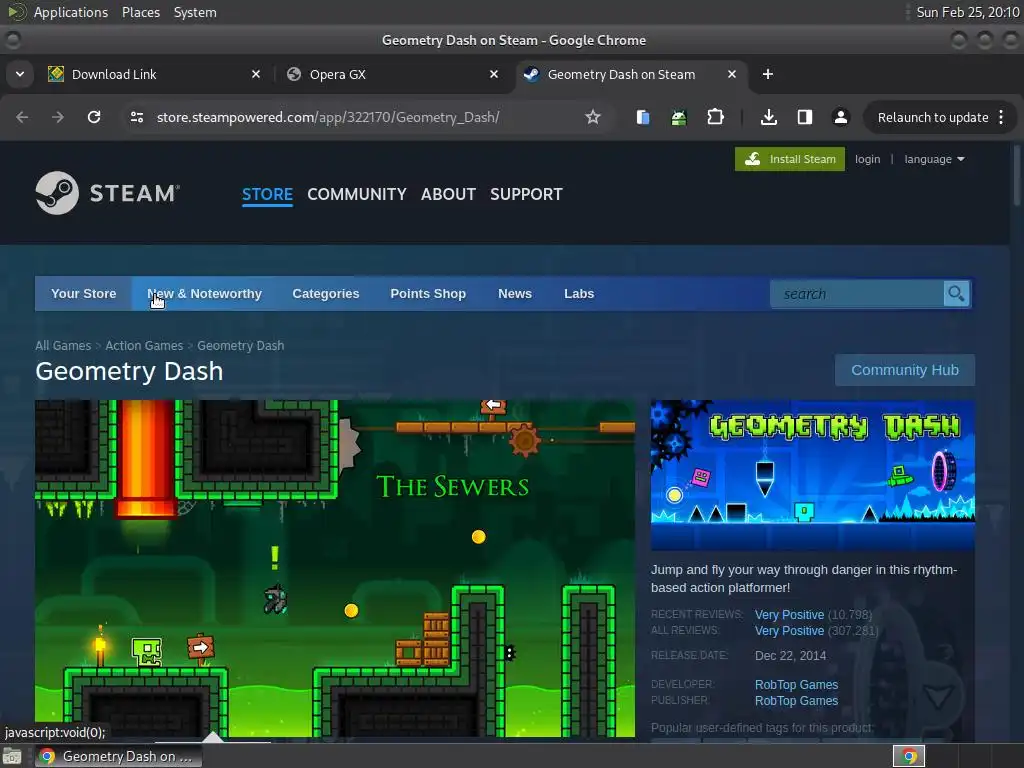
Task: Go forward in browser history
Action: pos(58,117)
